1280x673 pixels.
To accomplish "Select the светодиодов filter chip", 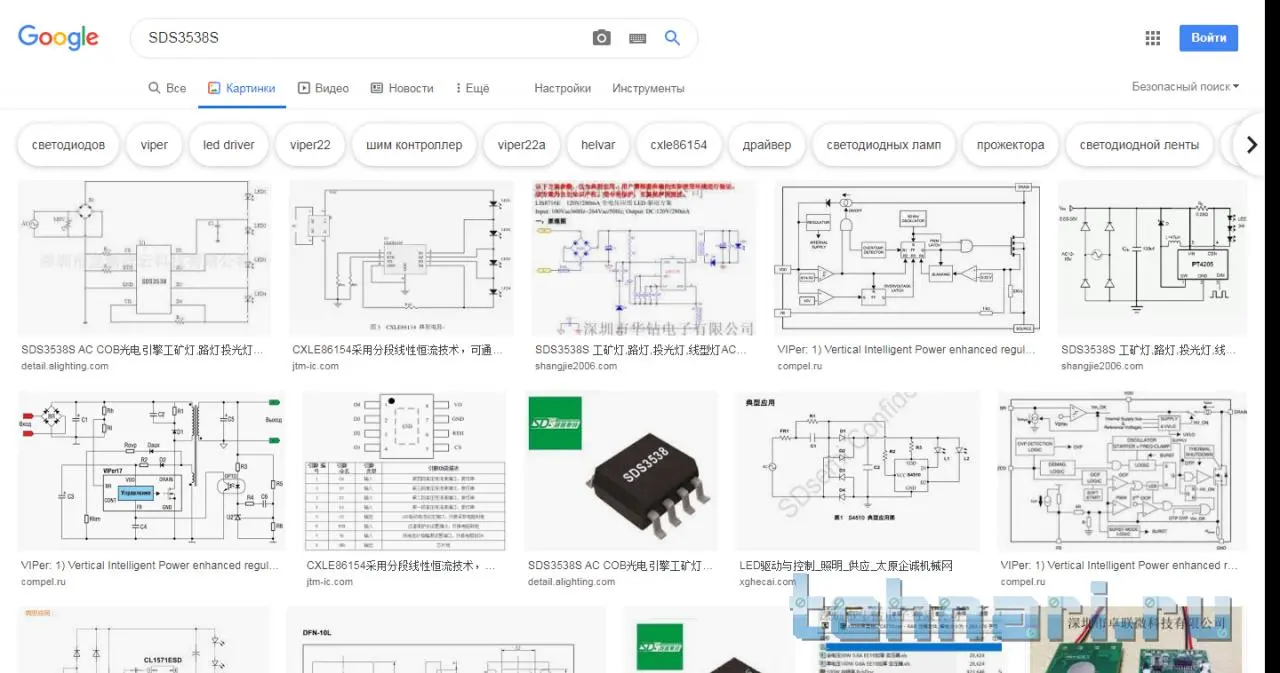I will pyautogui.click(x=68, y=145).
